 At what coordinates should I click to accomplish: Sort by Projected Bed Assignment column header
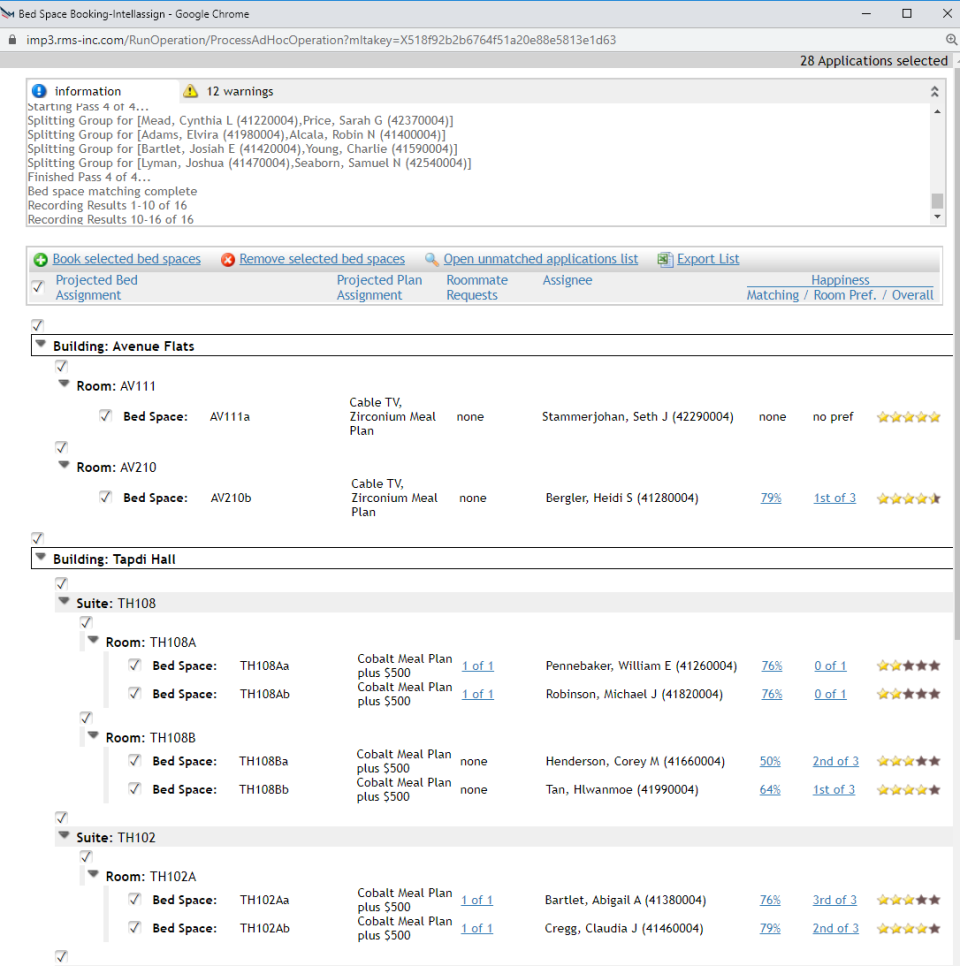pyautogui.click(x=96, y=288)
